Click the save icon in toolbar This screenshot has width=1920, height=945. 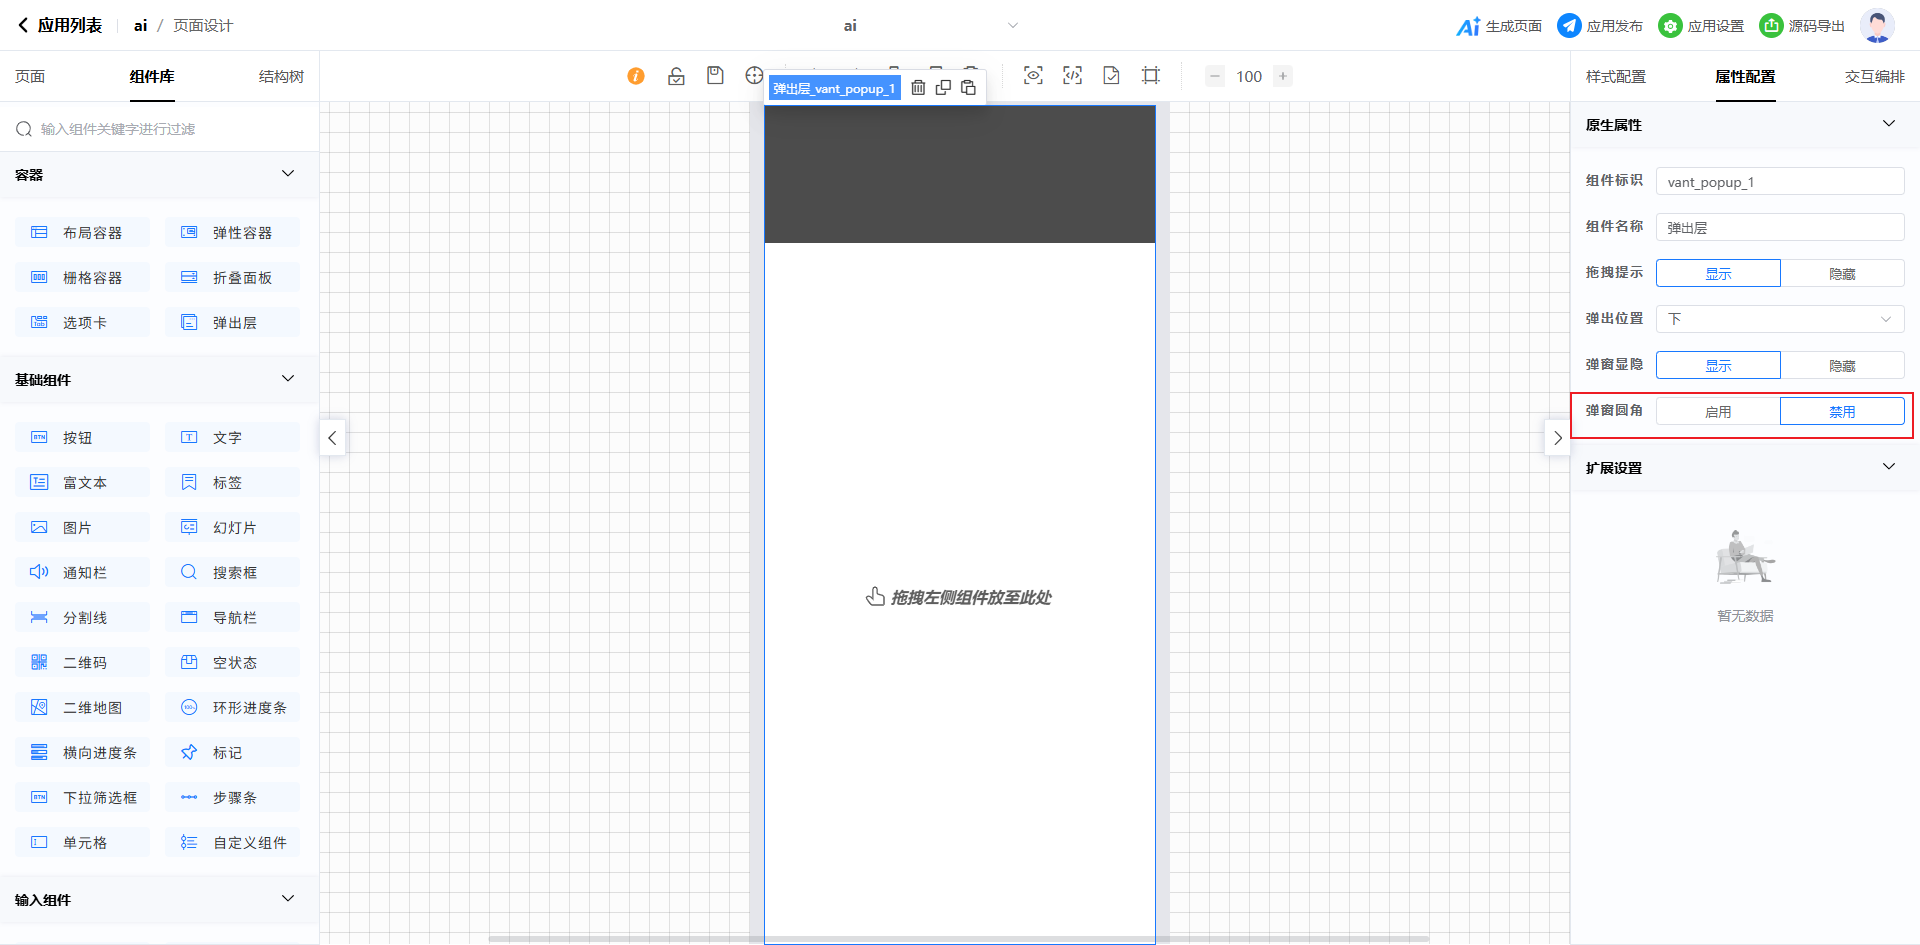tap(715, 76)
